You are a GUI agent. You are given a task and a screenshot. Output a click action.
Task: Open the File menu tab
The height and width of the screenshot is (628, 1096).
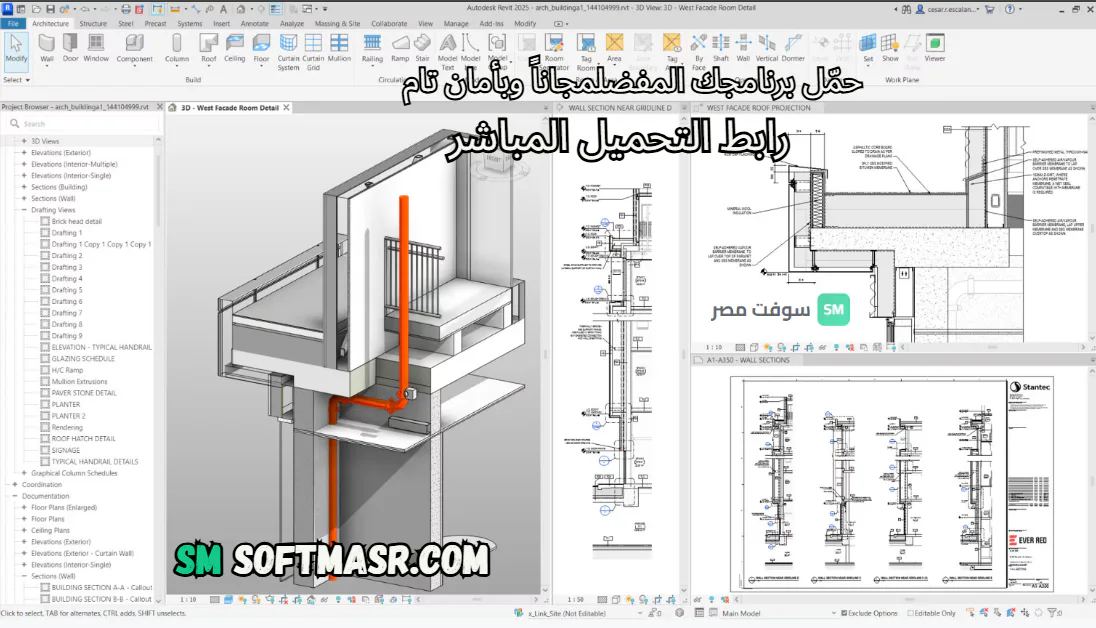(x=13, y=23)
